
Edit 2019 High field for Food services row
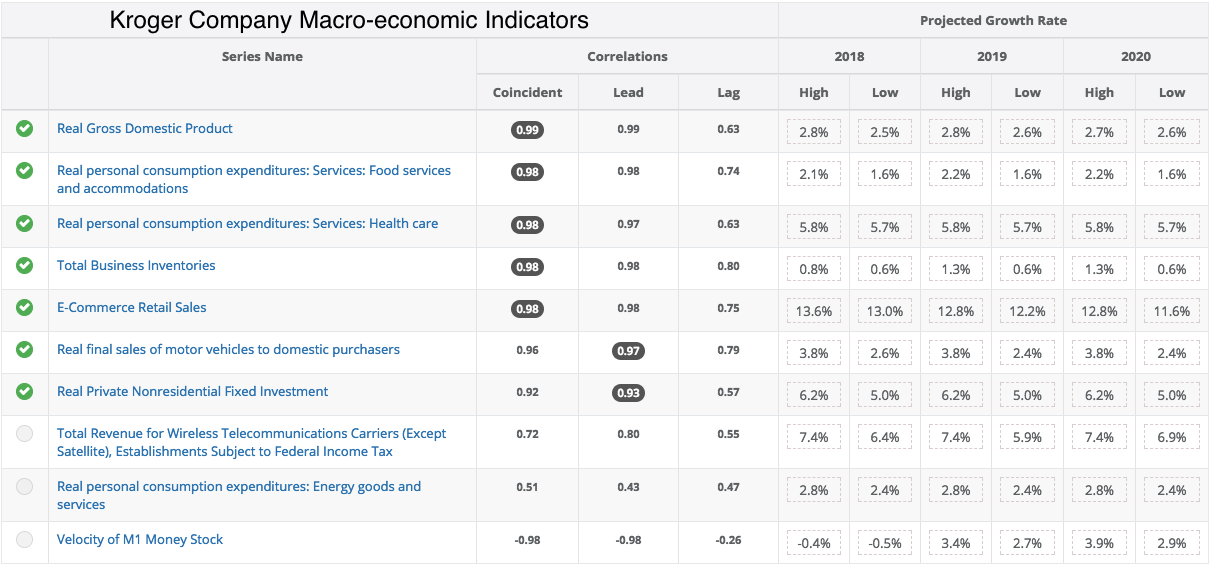(956, 174)
